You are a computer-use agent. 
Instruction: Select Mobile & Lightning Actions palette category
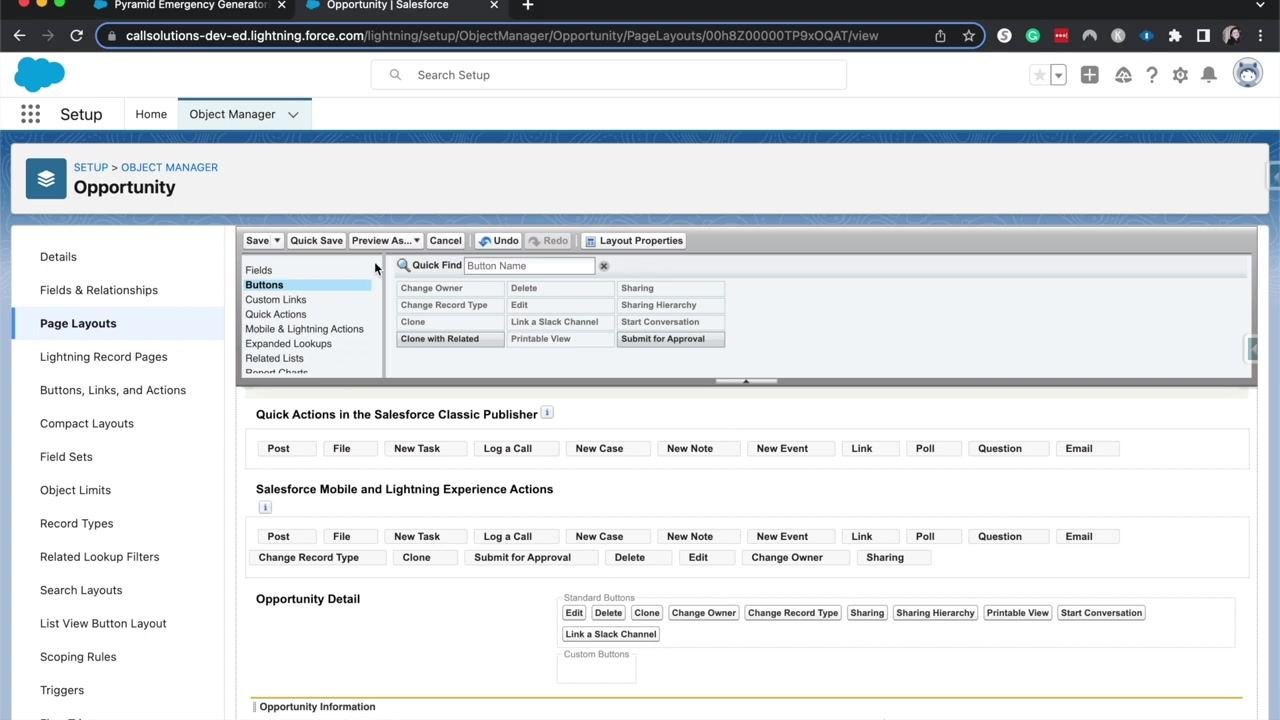305,329
